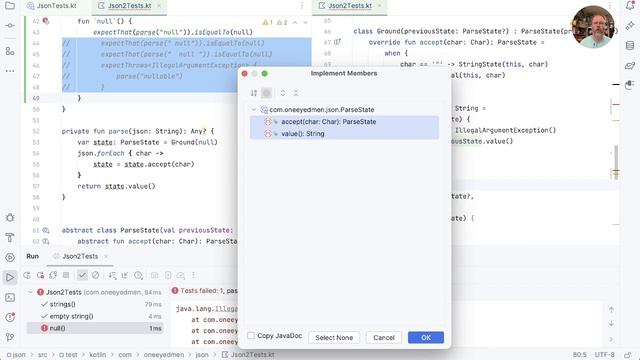Close the left Json2Tests.kt tab
Image resolution: width=640 pixels, height=360 pixels.
159,6
